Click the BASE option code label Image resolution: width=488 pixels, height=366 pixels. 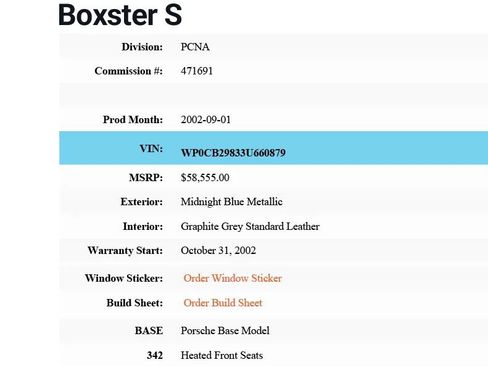pos(149,331)
